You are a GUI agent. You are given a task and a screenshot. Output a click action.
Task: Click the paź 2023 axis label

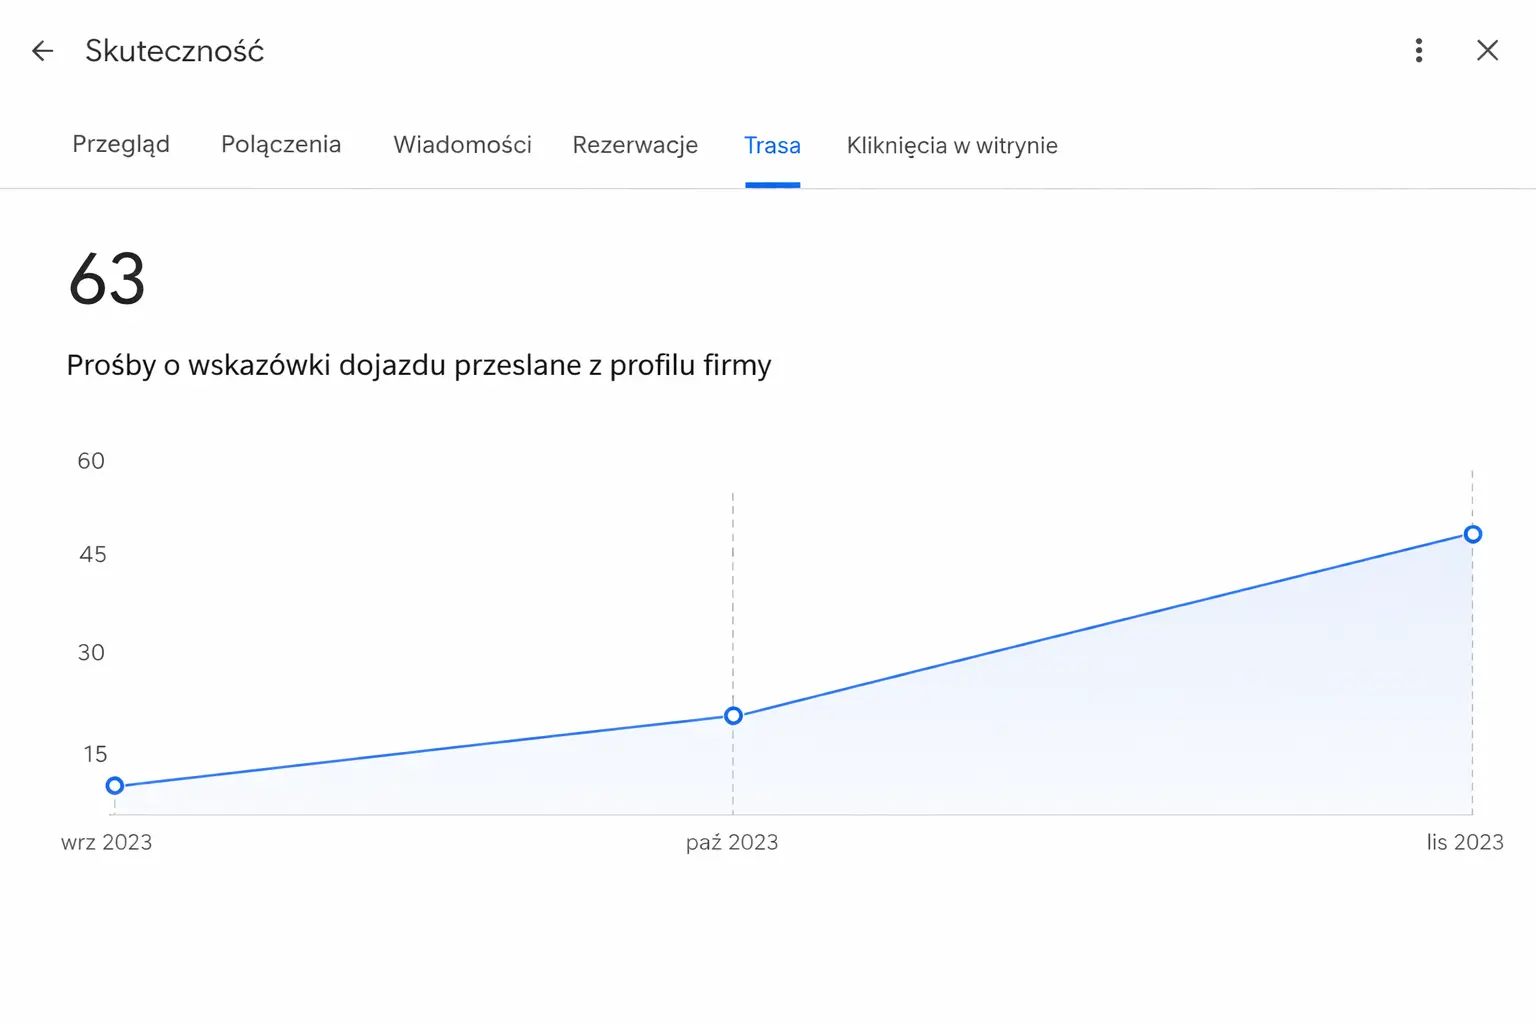pyautogui.click(x=732, y=842)
